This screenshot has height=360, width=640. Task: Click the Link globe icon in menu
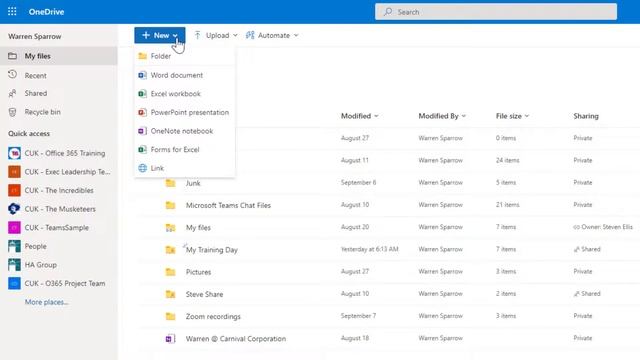(x=142, y=168)
